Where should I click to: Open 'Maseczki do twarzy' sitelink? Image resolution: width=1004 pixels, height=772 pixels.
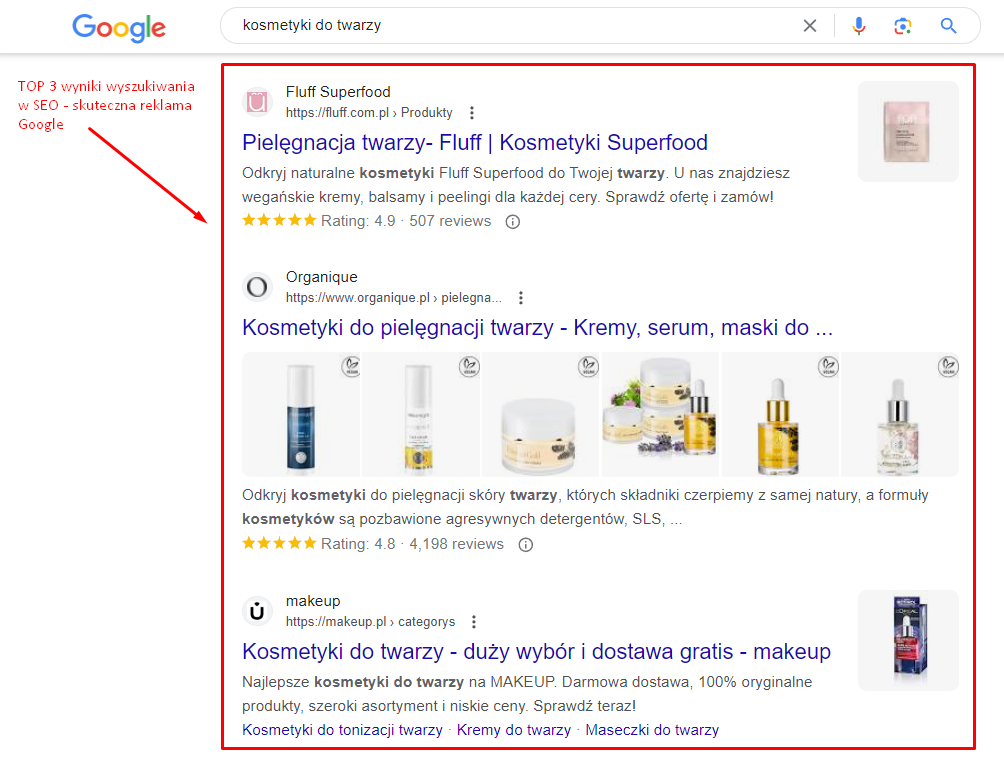point(652,730)
